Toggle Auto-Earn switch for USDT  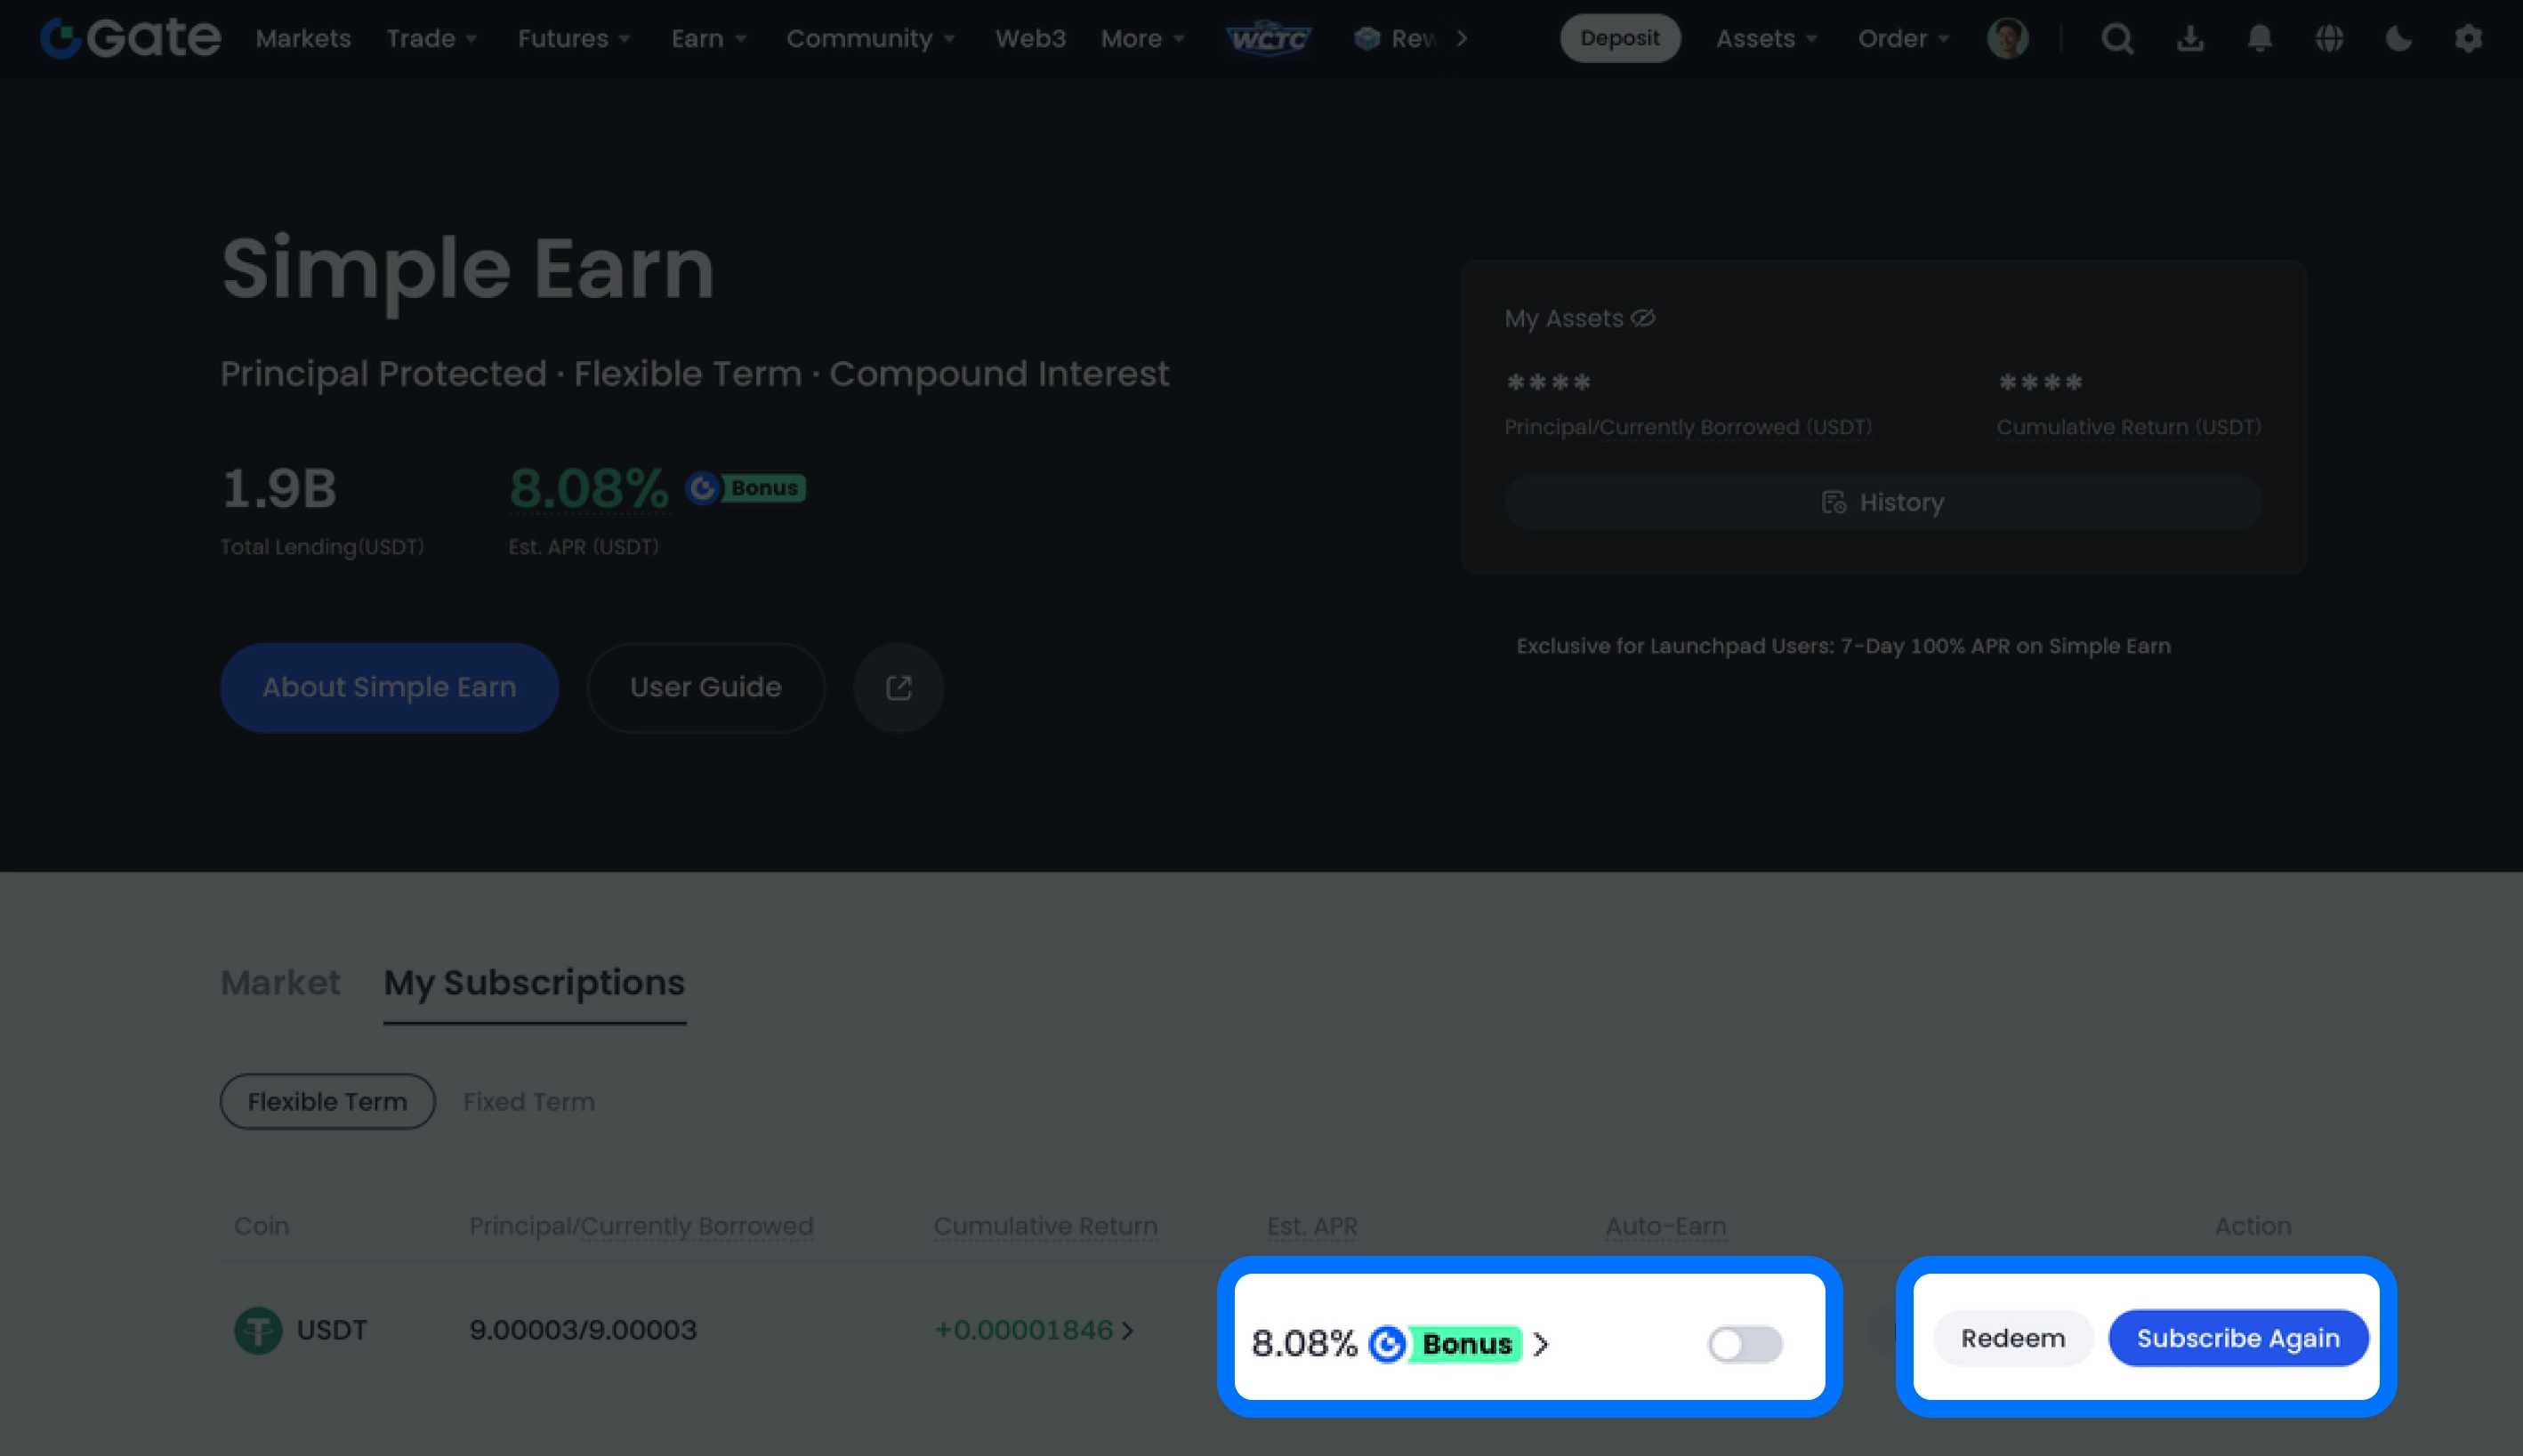1744,1344
